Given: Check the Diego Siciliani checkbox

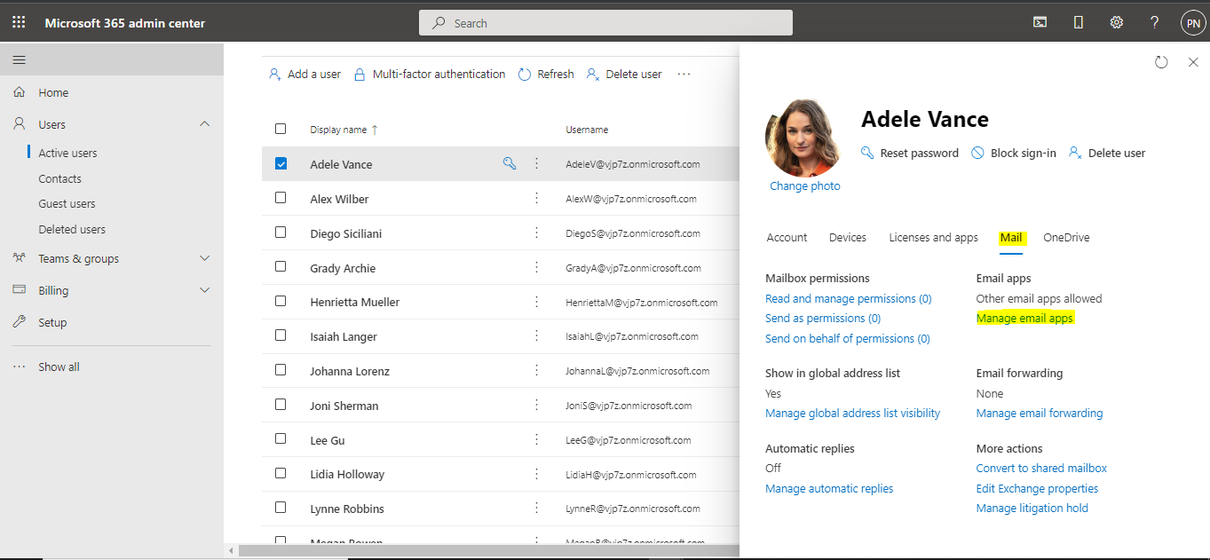Looking at the screenshot, I should pyautogui.click(x=280, y=233).
